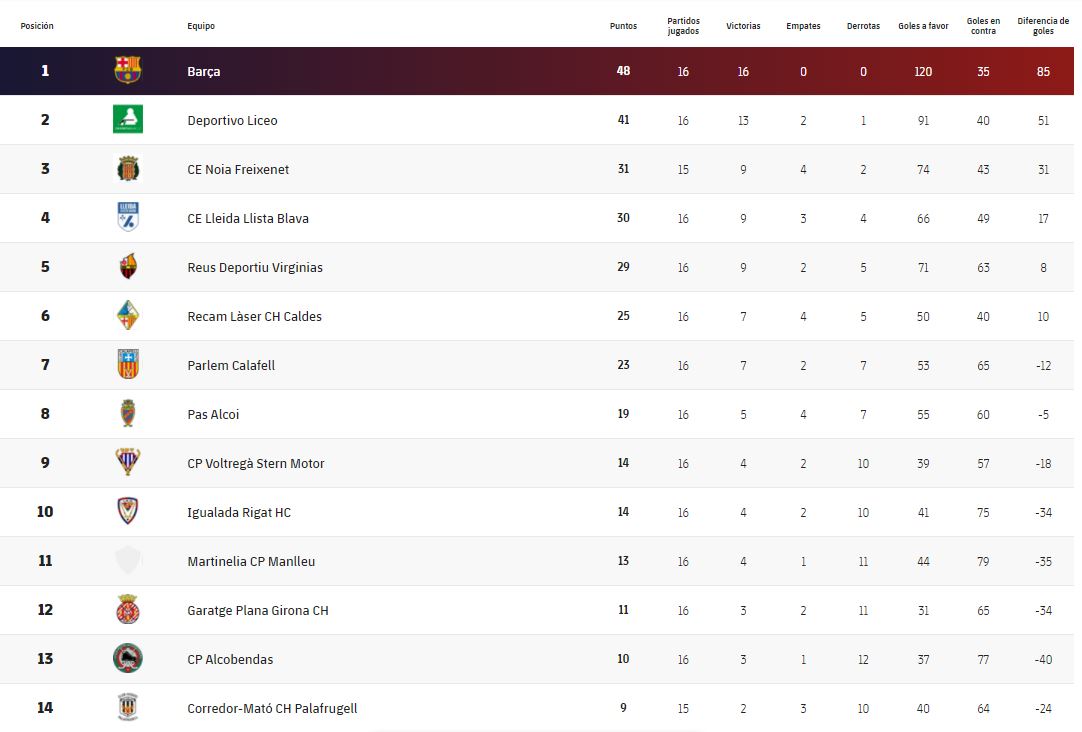1082x732 pixels.
Task: Click the Diferencia de goles column header
Action: tap(1043, 26)
